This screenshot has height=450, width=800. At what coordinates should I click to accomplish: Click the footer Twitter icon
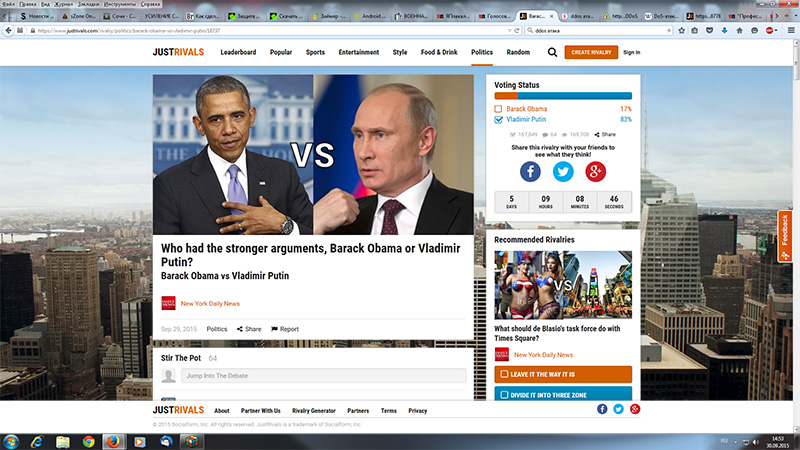tap(618, 409)
